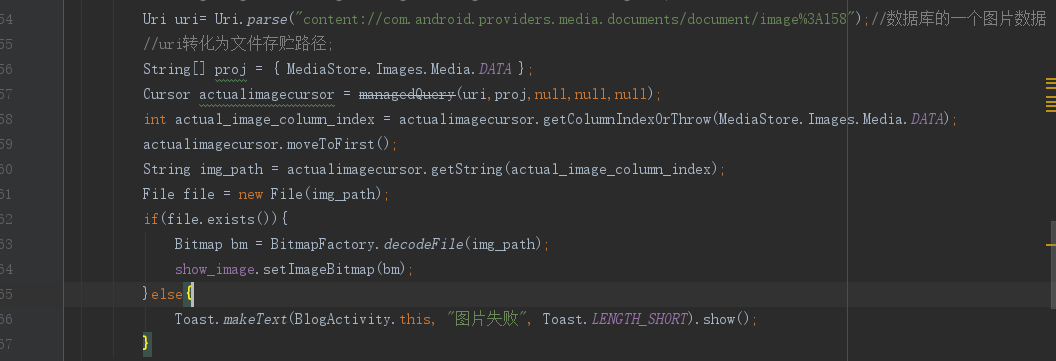
Task: Click the highlighted closing brace on line 67
Action: coord(146,343)
